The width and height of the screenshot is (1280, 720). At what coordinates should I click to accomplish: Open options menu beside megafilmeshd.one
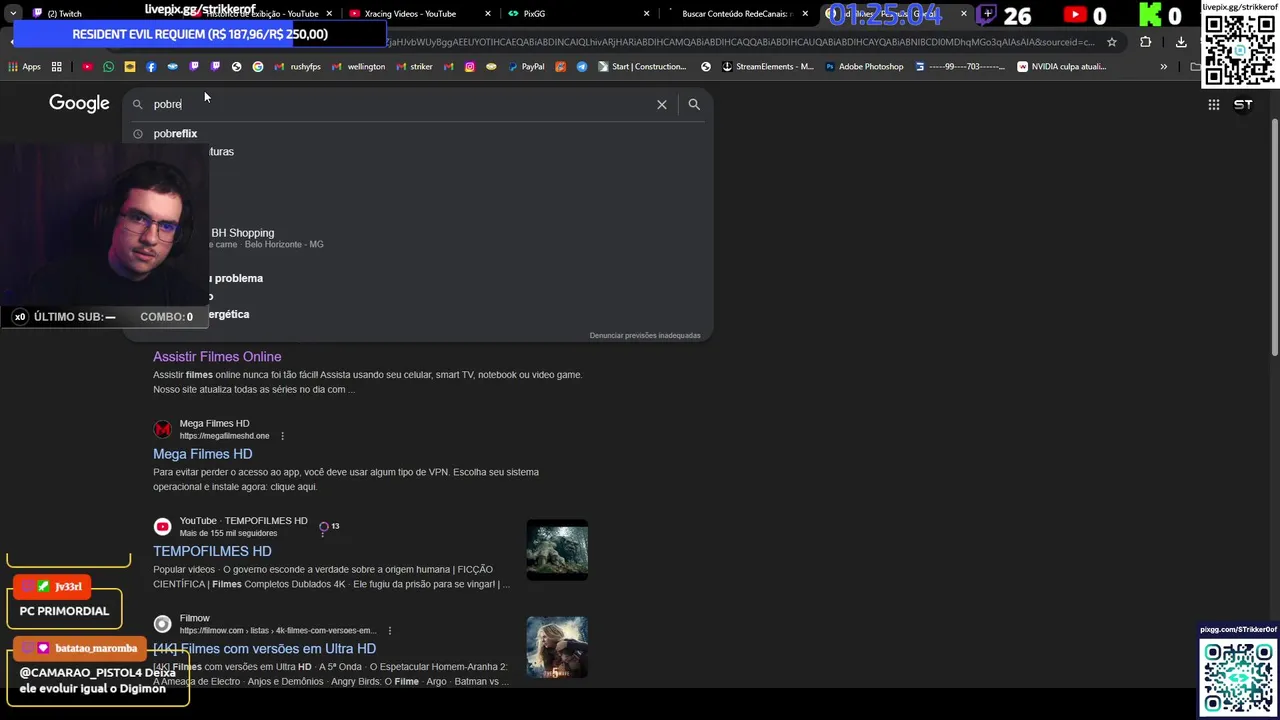(x=283, y=436)
